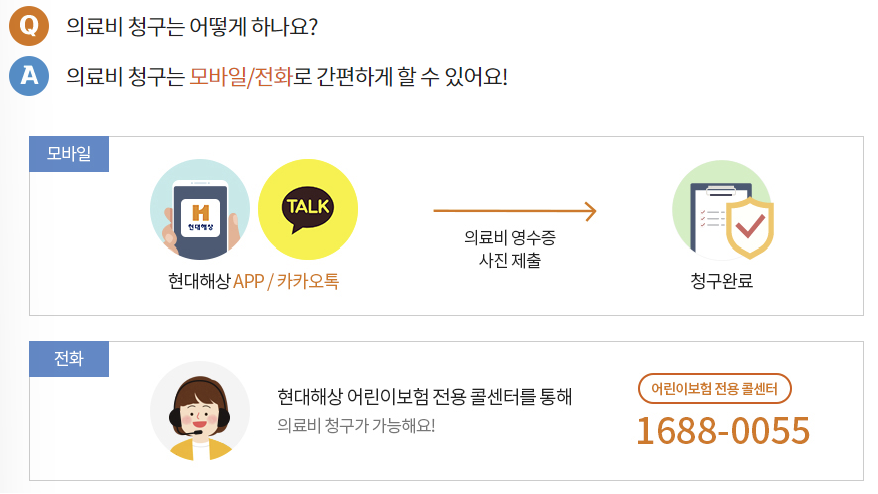The image size is (878, 494).
Task: Select the KakaoTalk TALK icon
Action: tap(308, 209)
